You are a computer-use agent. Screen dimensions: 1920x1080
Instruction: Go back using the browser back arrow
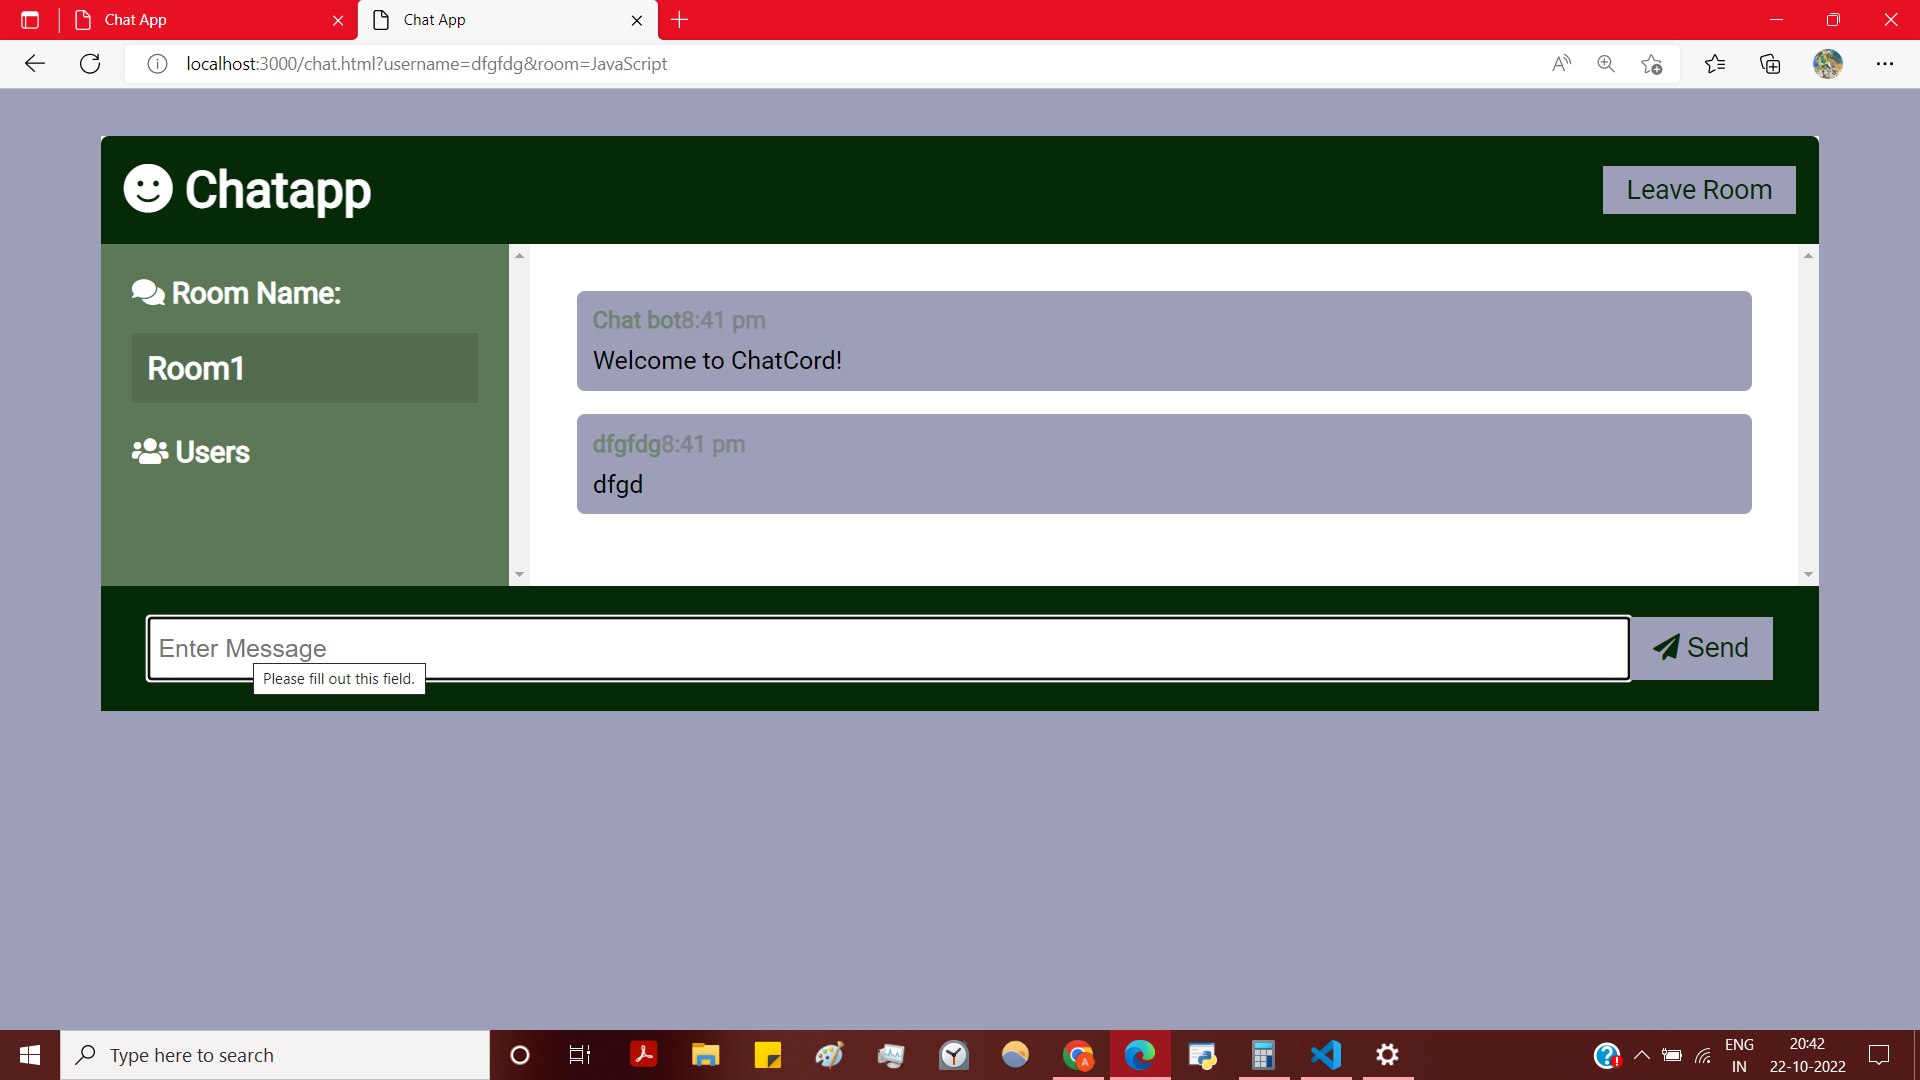tap(35, 64)
